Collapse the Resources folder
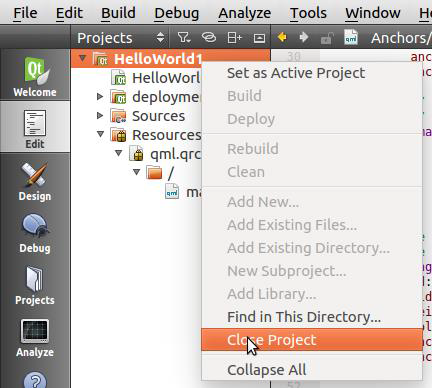 pos(100,134)
